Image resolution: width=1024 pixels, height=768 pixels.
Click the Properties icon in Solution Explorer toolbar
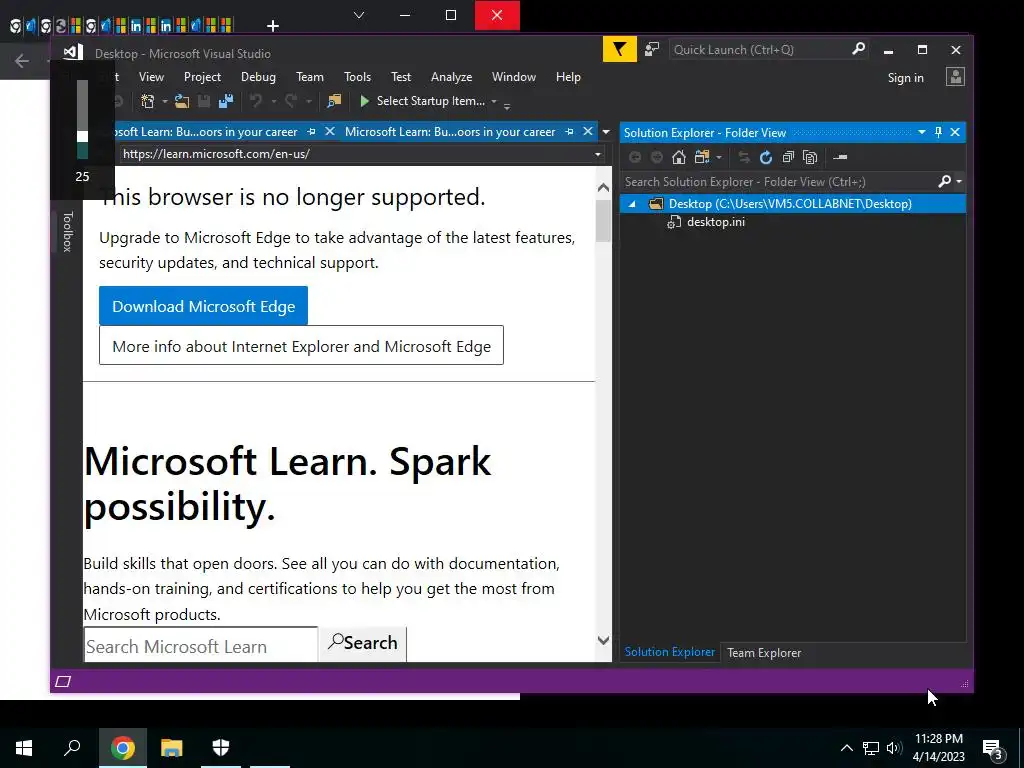[840, 157]
